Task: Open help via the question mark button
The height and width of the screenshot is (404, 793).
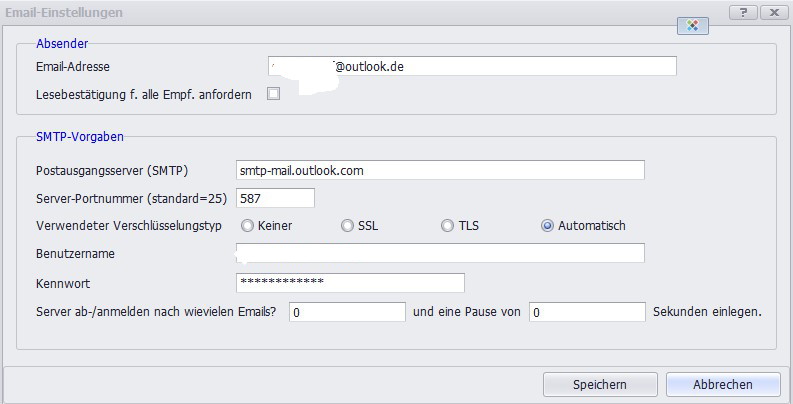Action: 742,12
